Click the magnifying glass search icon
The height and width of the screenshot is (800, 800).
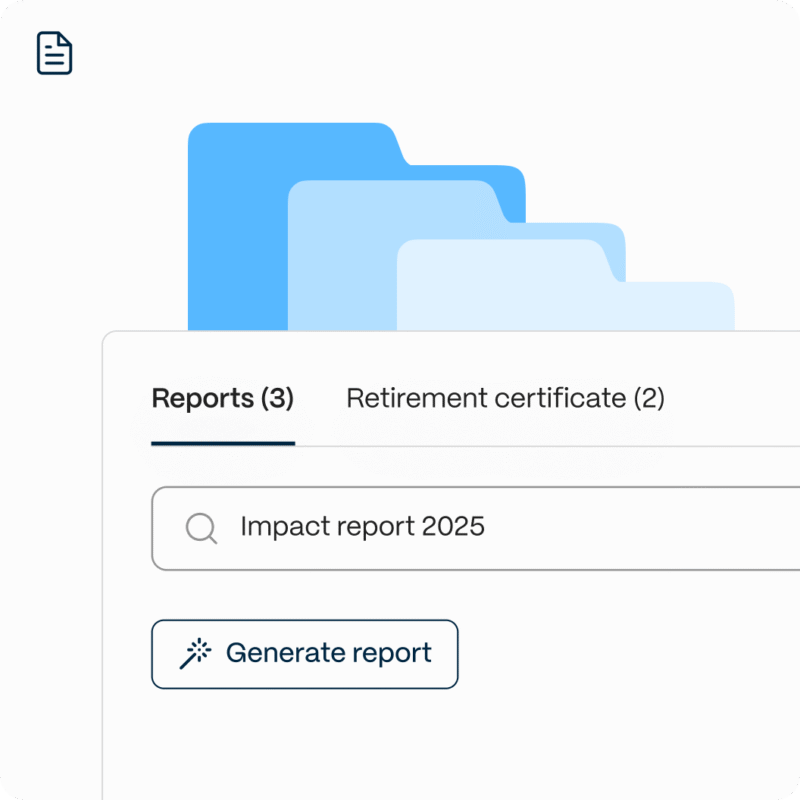click(201, 528)
